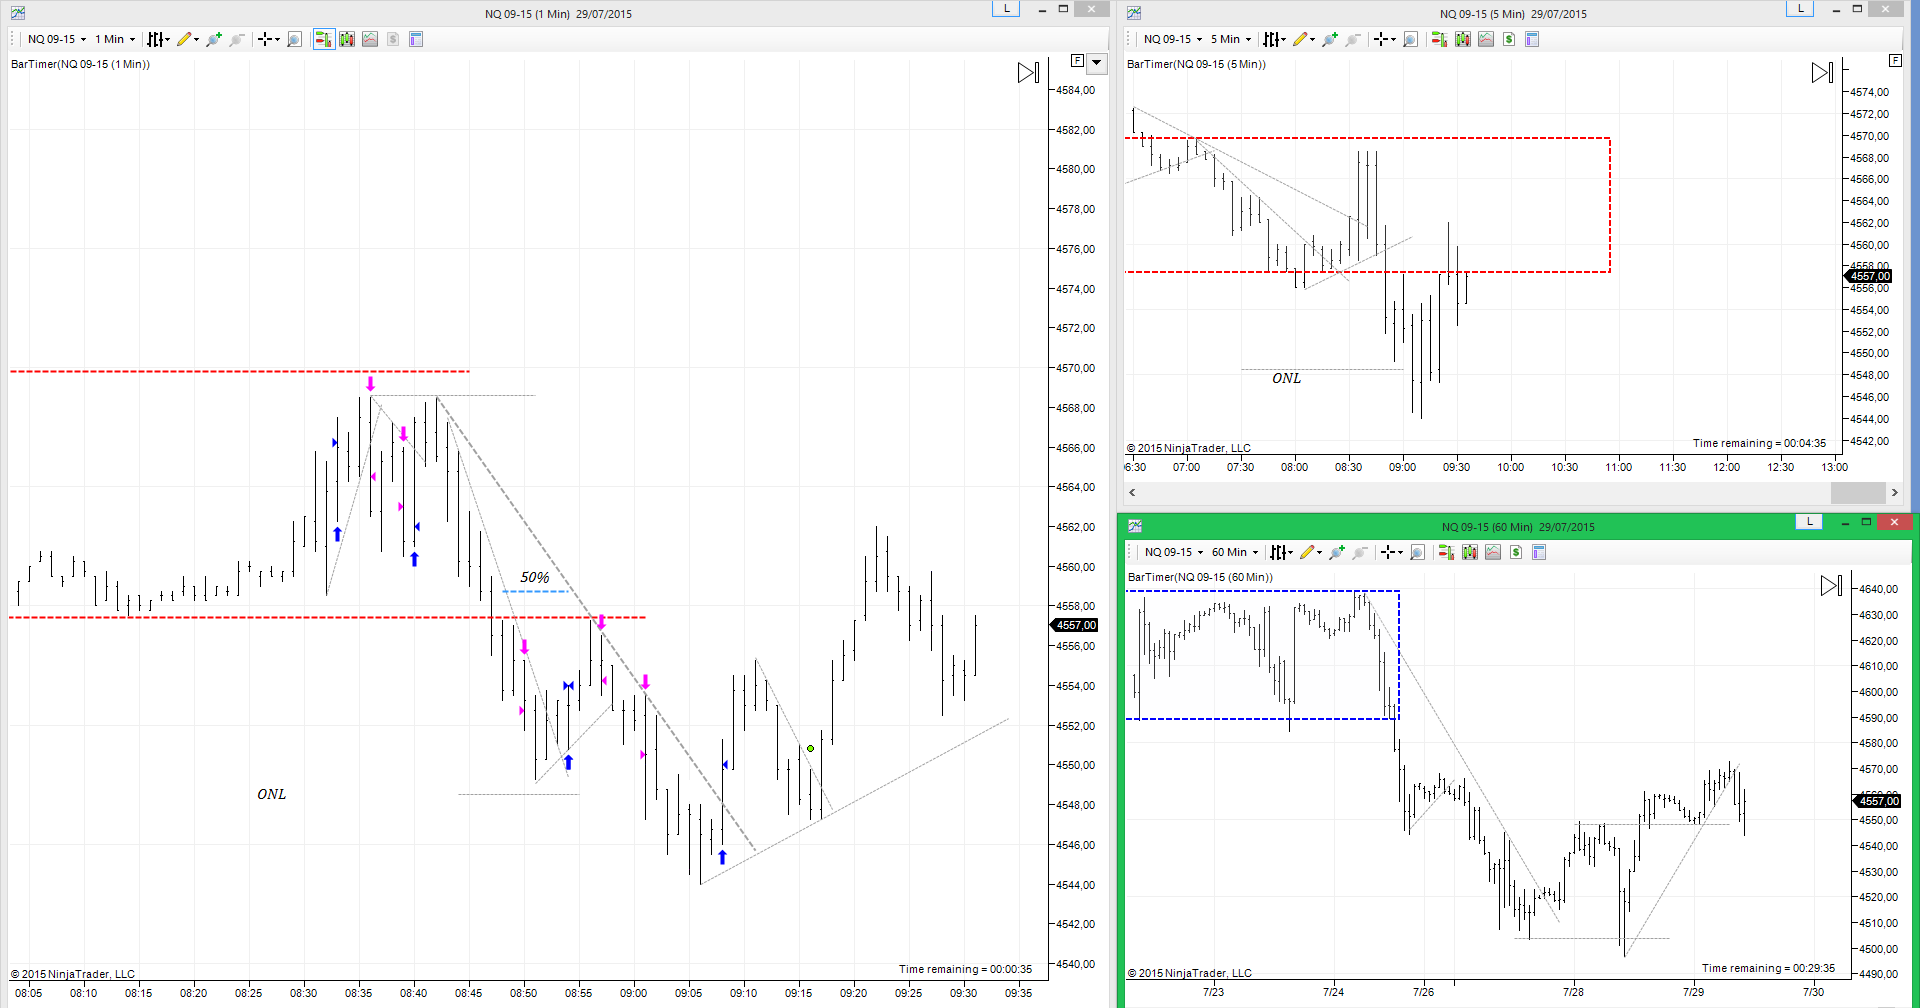Open chart style dropdown in 60 Min chart

click(1281, 552)
